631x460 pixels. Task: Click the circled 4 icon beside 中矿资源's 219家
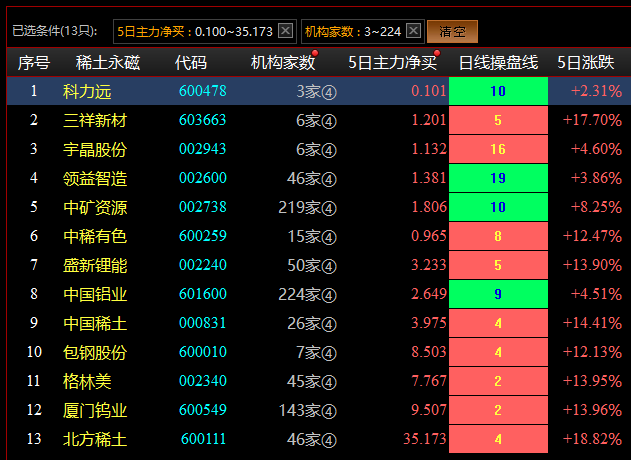(329, 208)
